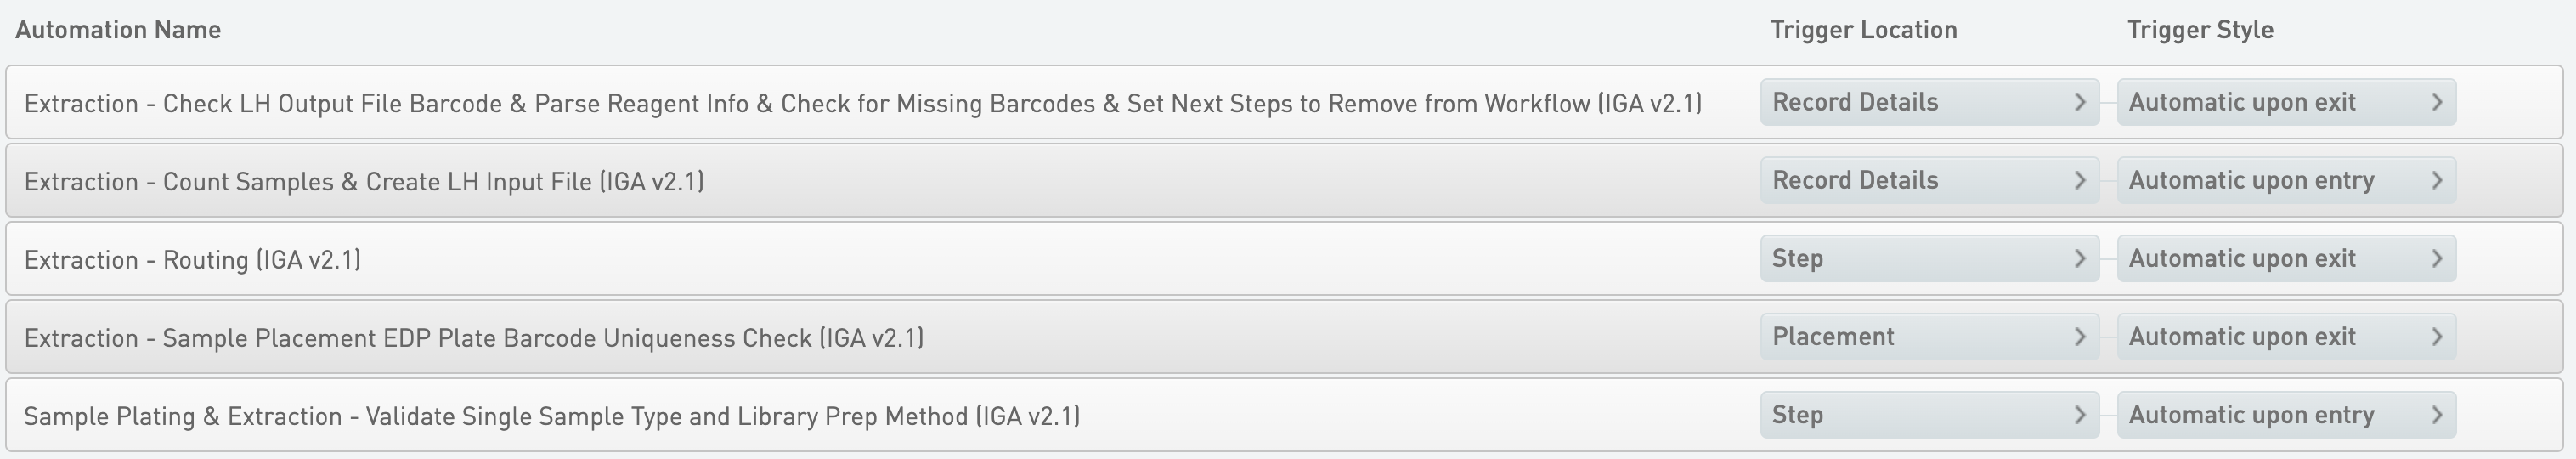Screen dimensions: 2576x459
Task: Open Trigger Location dropdown for Extraction - Routing
Action: (x=1928, y=258)
